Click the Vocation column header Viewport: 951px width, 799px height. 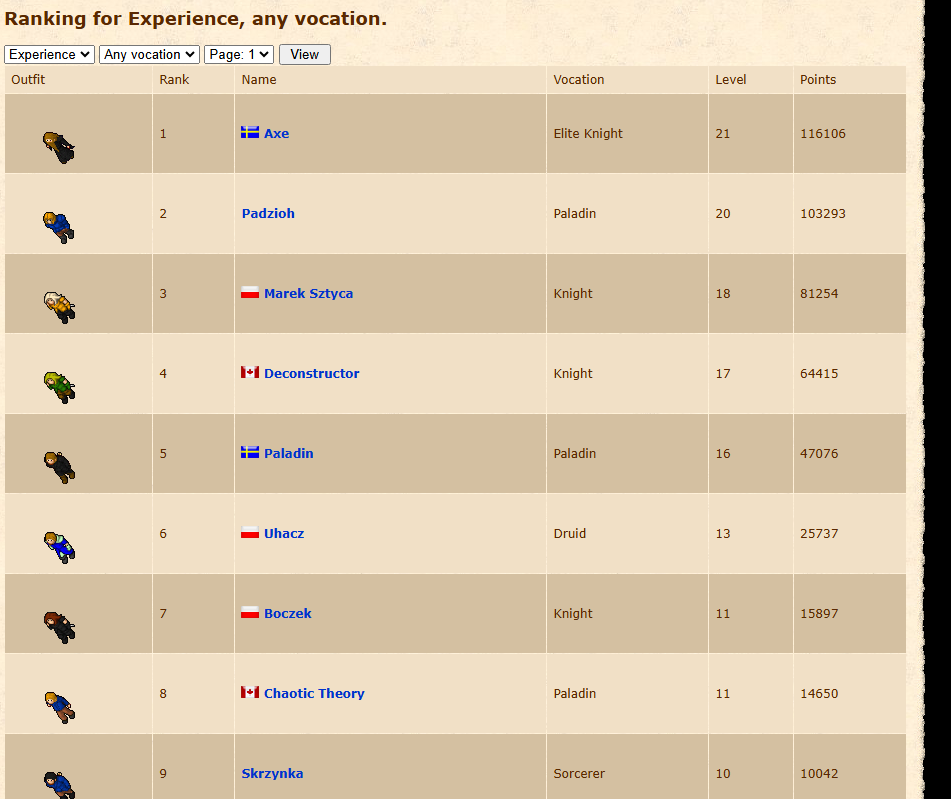[x=579, y=80]
